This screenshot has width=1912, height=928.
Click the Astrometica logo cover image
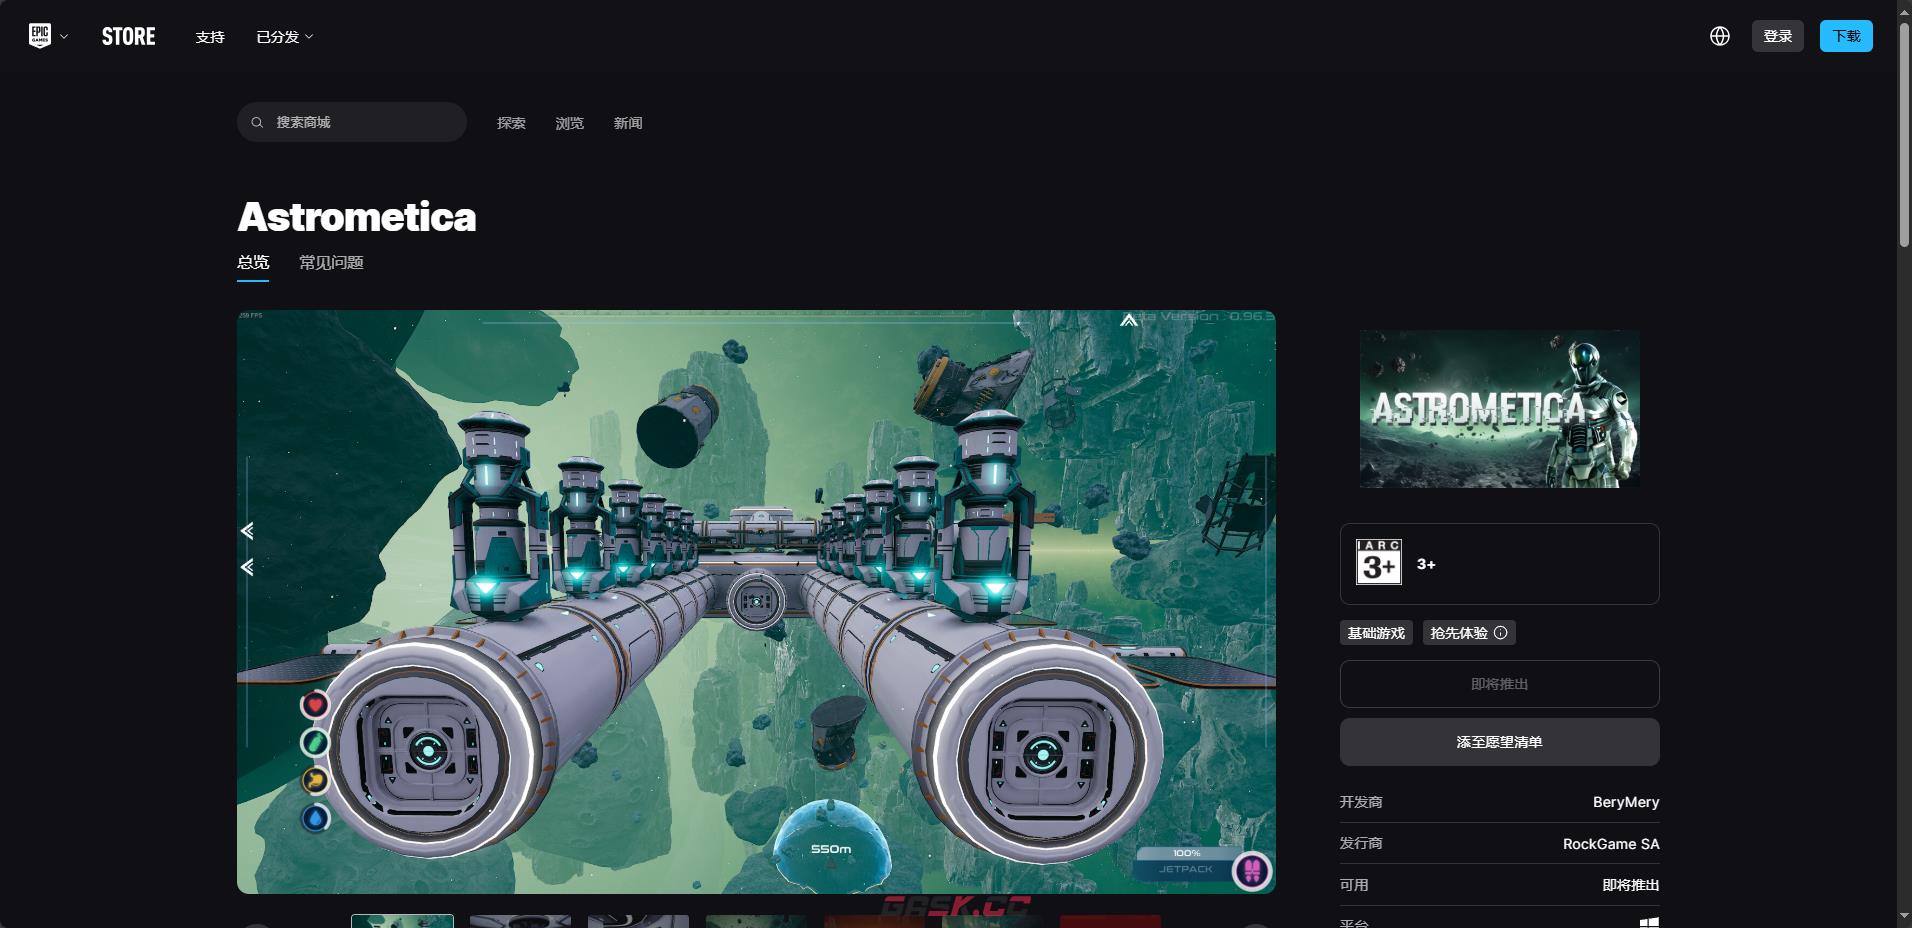[1500, 409]
